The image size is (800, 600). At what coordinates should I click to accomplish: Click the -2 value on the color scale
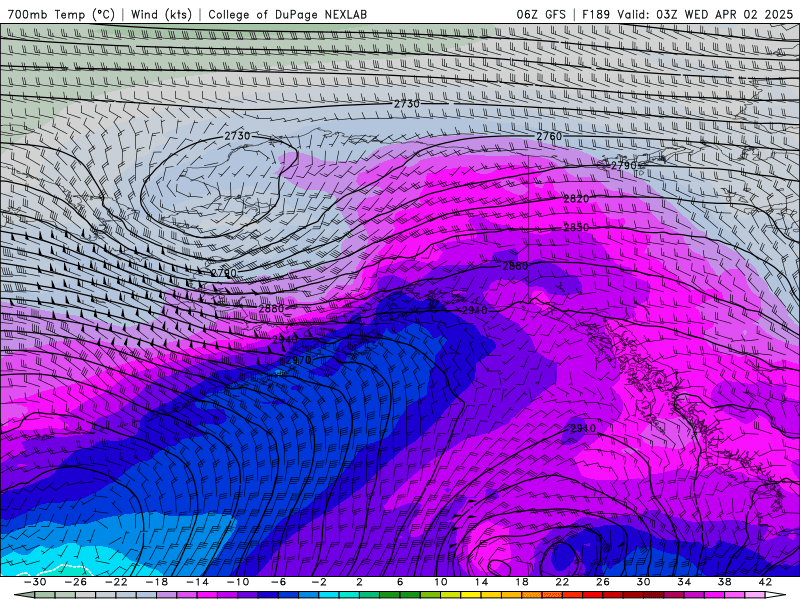coord(319,582)
